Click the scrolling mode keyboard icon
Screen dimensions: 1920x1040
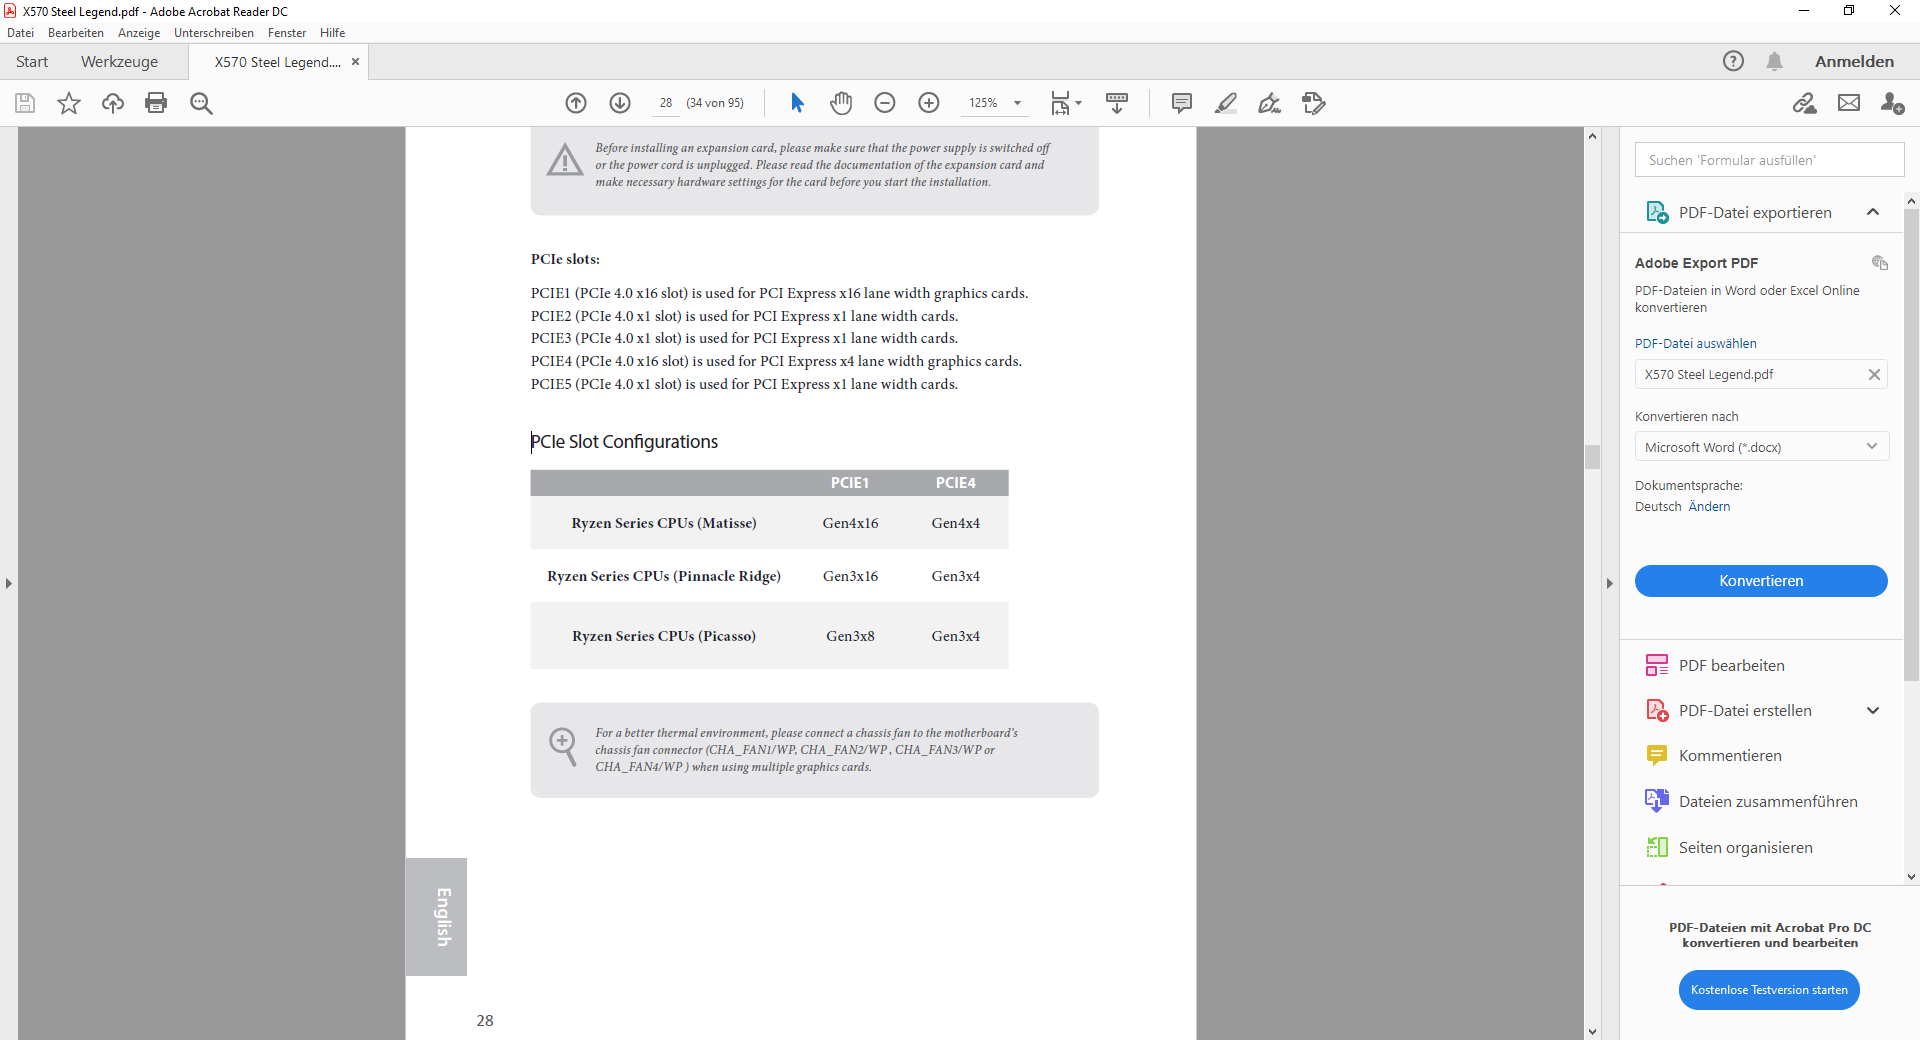click(x=1117, y=103)
